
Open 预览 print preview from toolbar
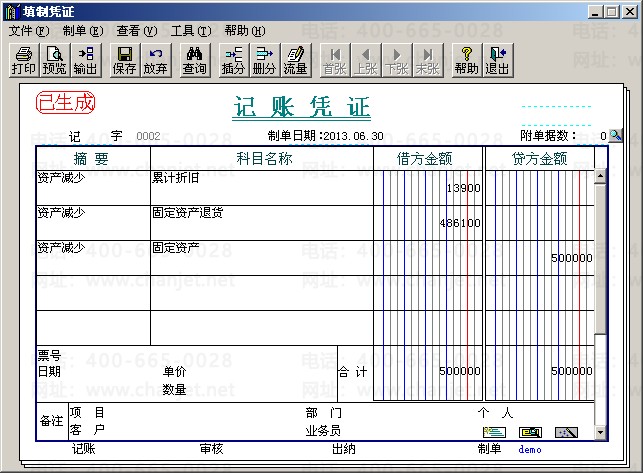coord(54,60)
